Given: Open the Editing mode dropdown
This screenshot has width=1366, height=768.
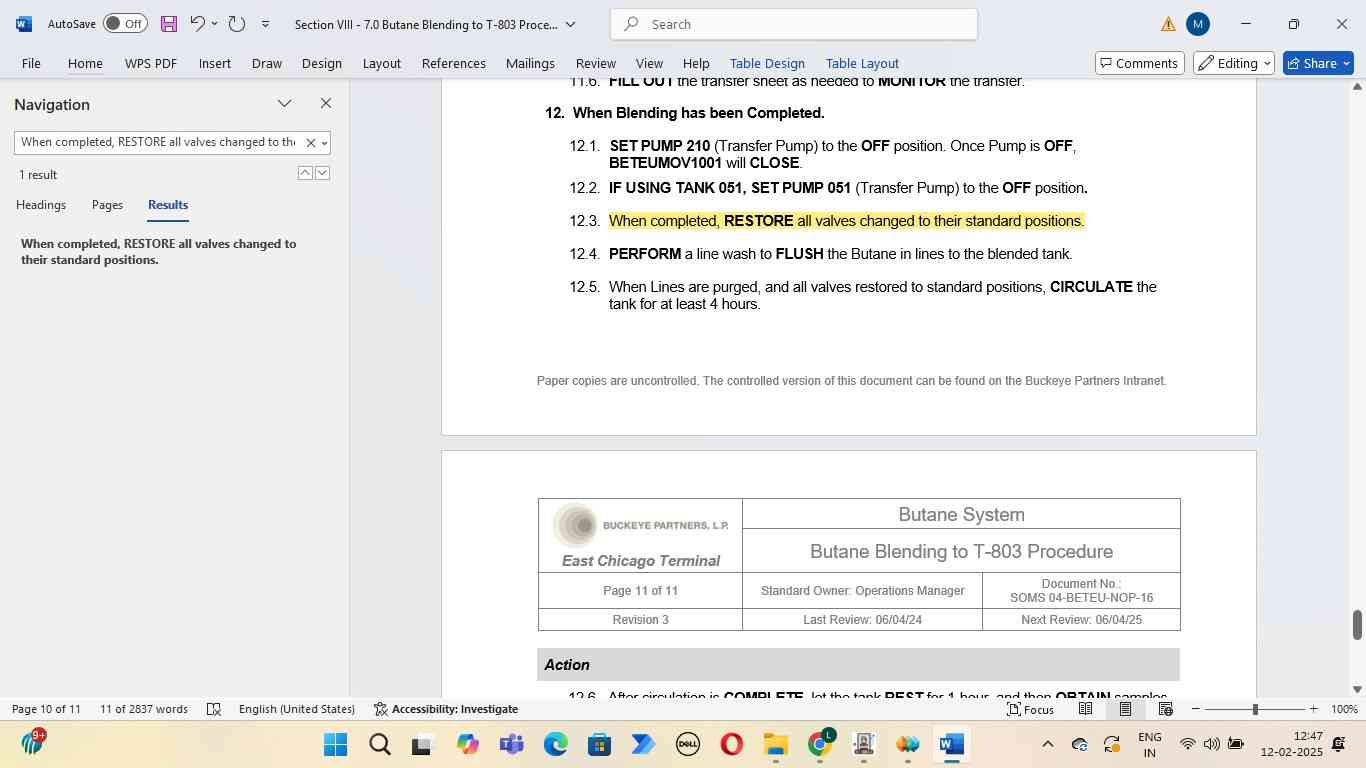Looking at the screenshot, I should point(1235,63).
